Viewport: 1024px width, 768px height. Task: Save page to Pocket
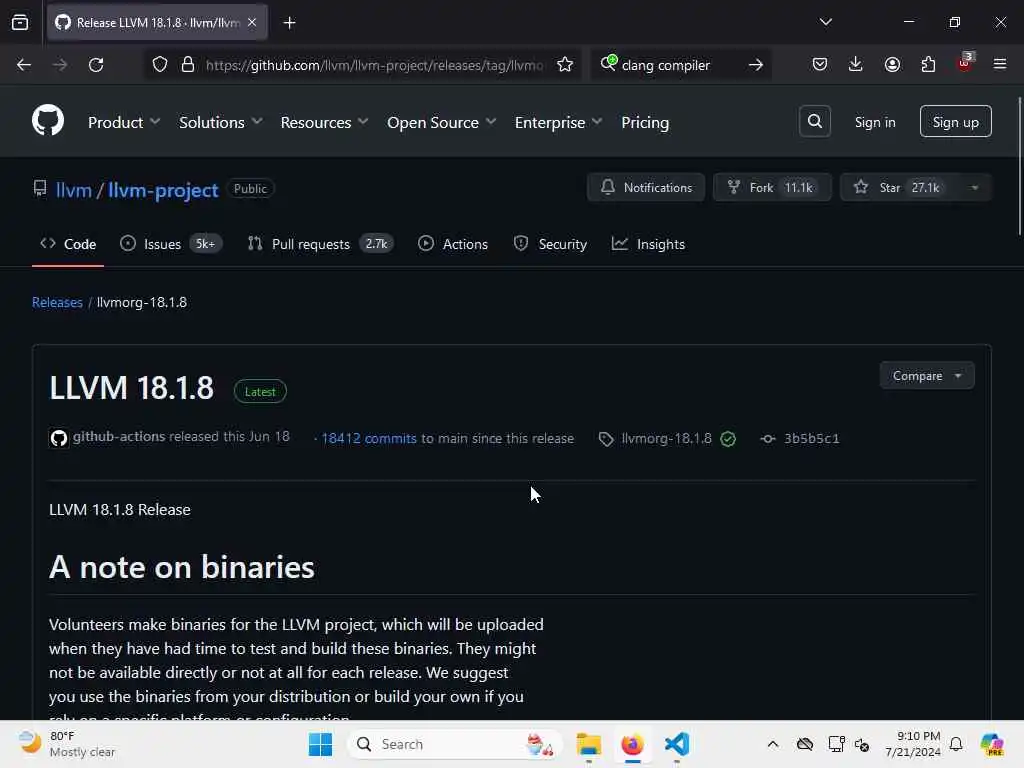820,65
